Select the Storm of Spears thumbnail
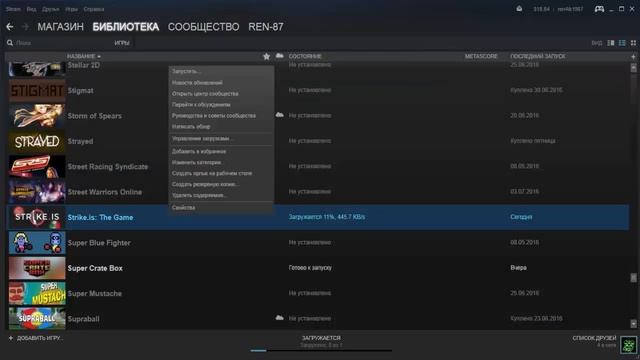Screen dimensions: 640x360 tap(37, 116)
